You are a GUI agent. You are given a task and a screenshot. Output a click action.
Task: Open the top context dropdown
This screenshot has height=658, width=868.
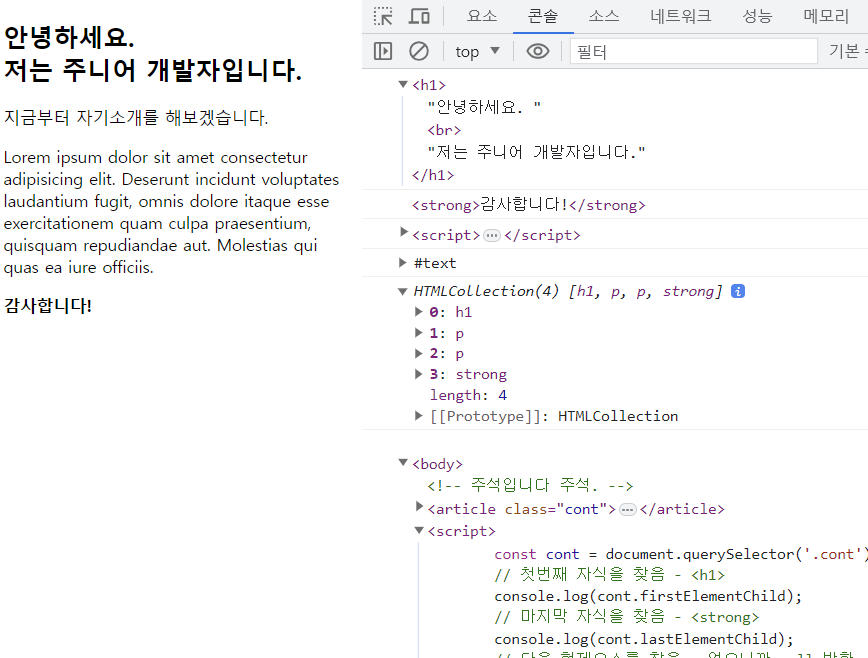pyautogui.click(x=477, y=51)
